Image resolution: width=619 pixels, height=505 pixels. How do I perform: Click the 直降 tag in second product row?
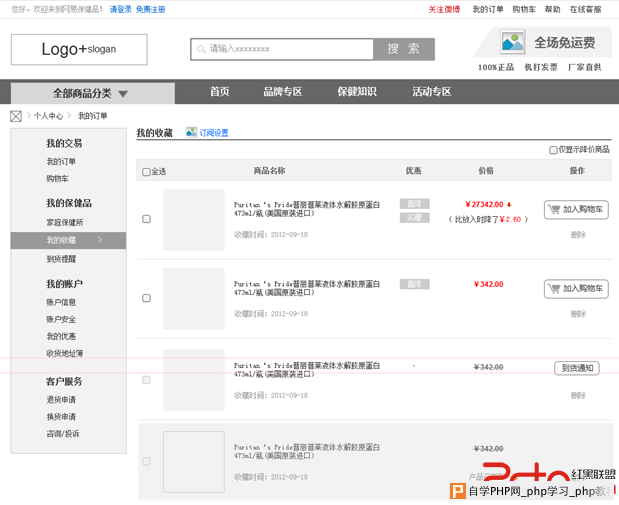[415, 284]
